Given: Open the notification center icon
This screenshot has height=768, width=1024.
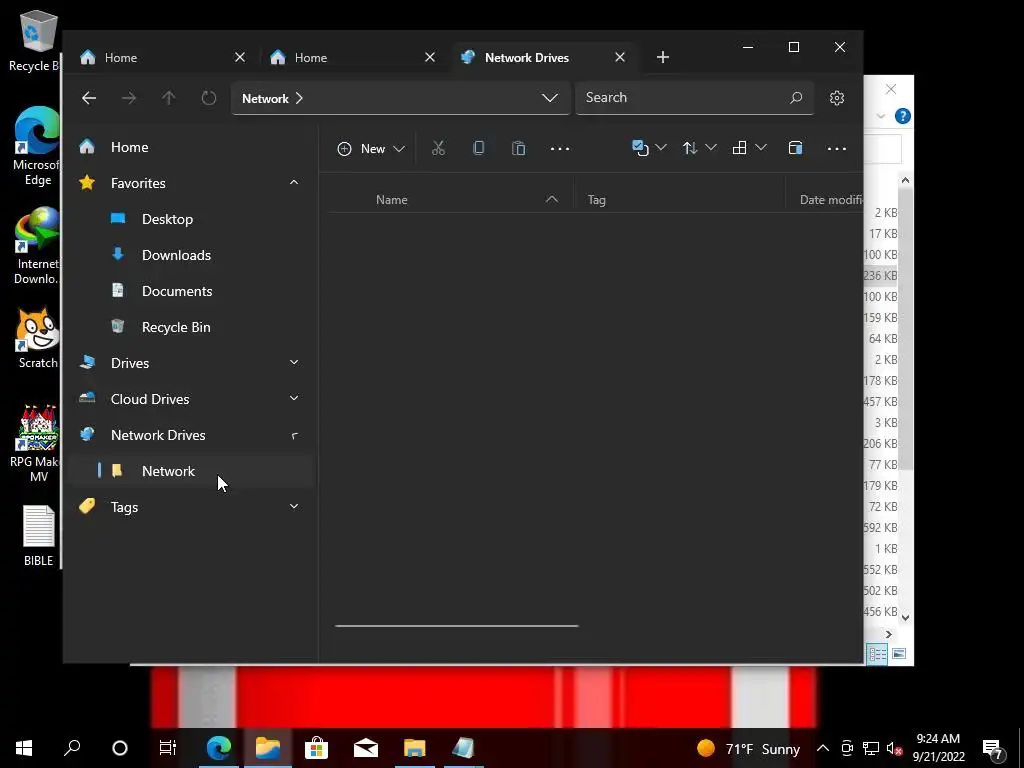Looking at the screenshot, I should tap(993, 749).
